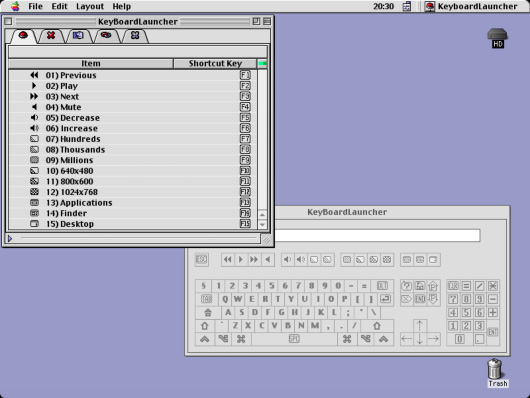
Task: Click the speaker icon beside 04) Mute
Action: [x=34, y=107]
